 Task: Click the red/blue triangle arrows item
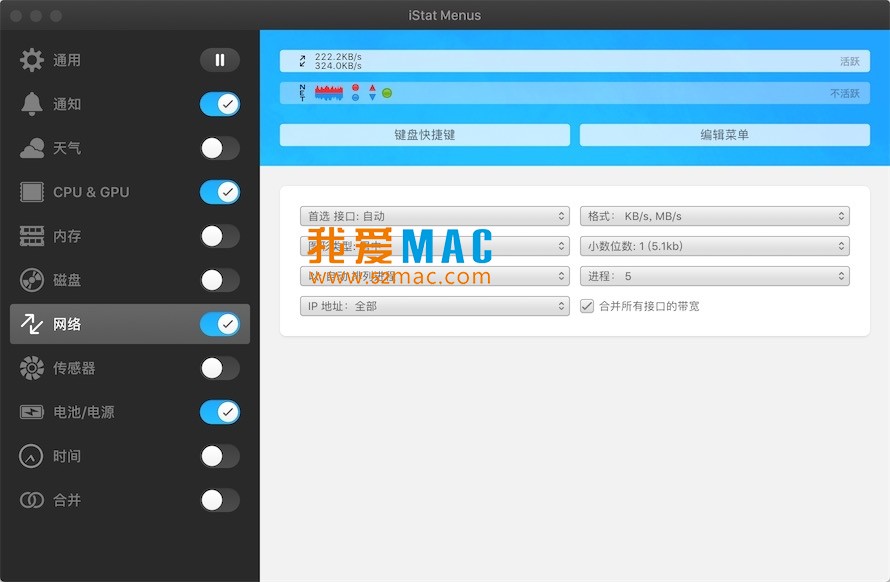click(372, 93)
